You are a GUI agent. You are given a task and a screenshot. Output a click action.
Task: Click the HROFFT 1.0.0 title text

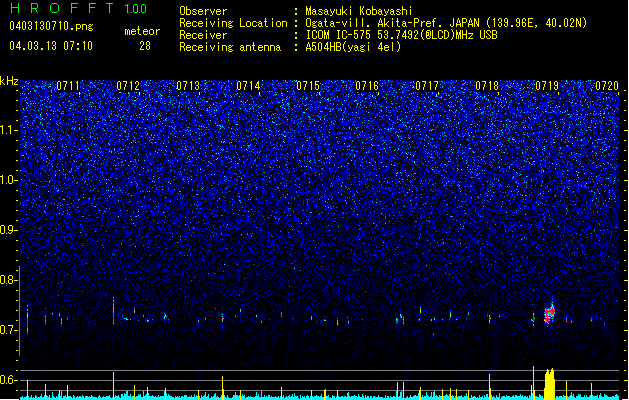[78, 8]
